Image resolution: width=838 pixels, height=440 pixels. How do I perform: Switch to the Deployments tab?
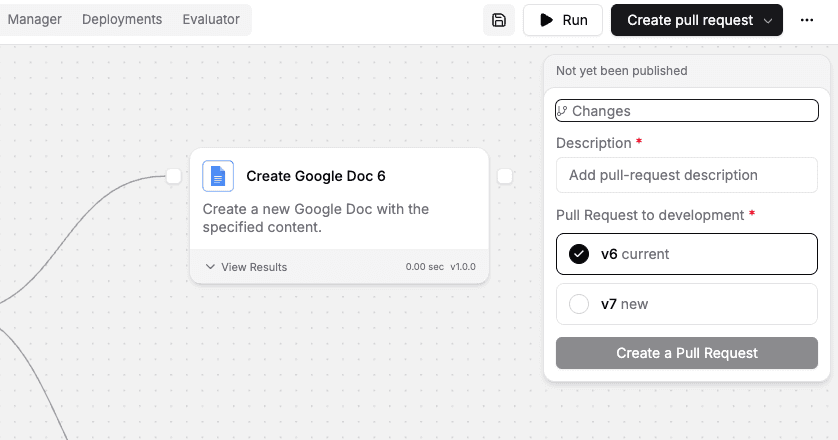(122, 19)
